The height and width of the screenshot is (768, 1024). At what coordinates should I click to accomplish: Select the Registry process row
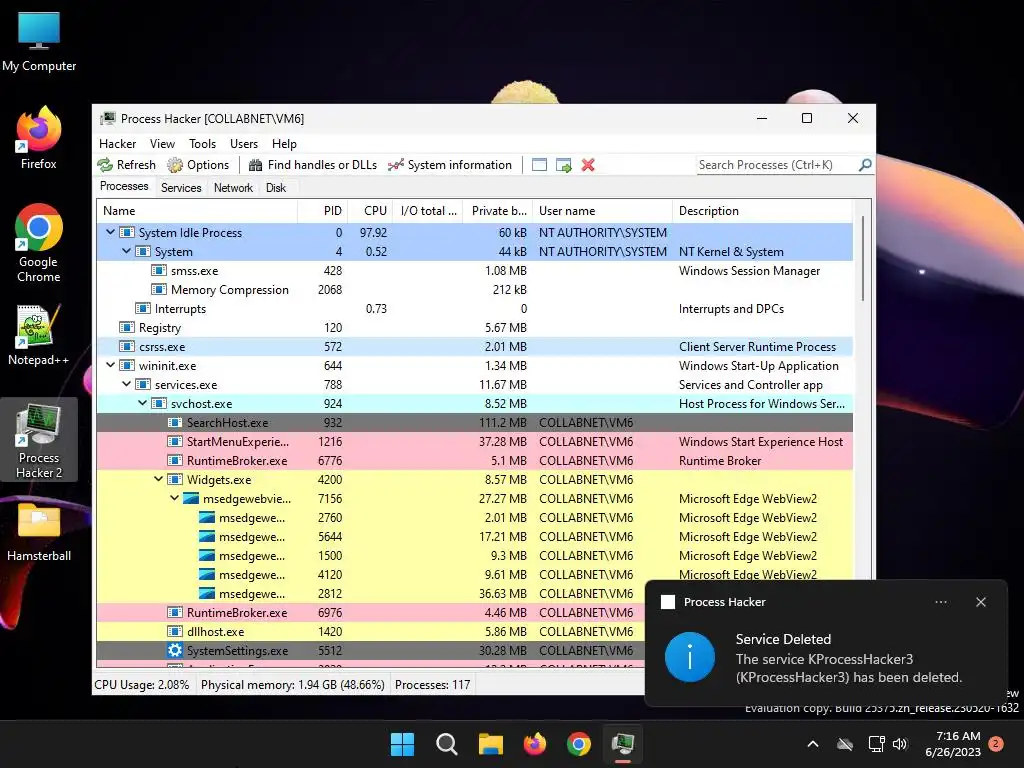(475, 328)
